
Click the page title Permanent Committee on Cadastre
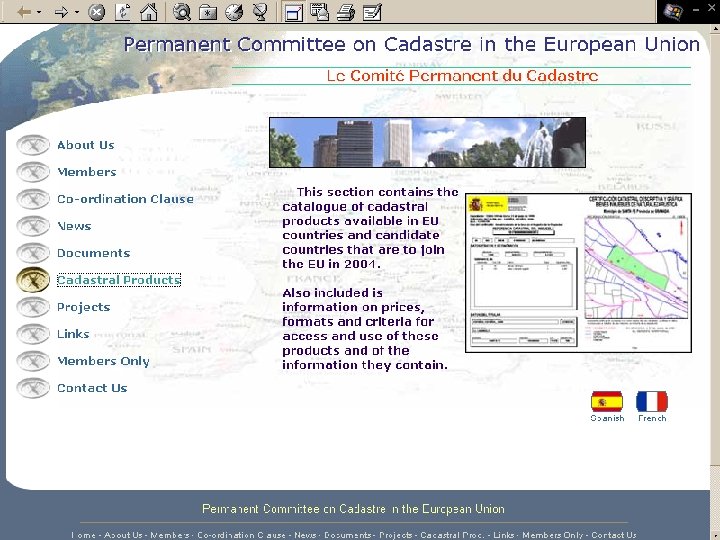[412, 45]
